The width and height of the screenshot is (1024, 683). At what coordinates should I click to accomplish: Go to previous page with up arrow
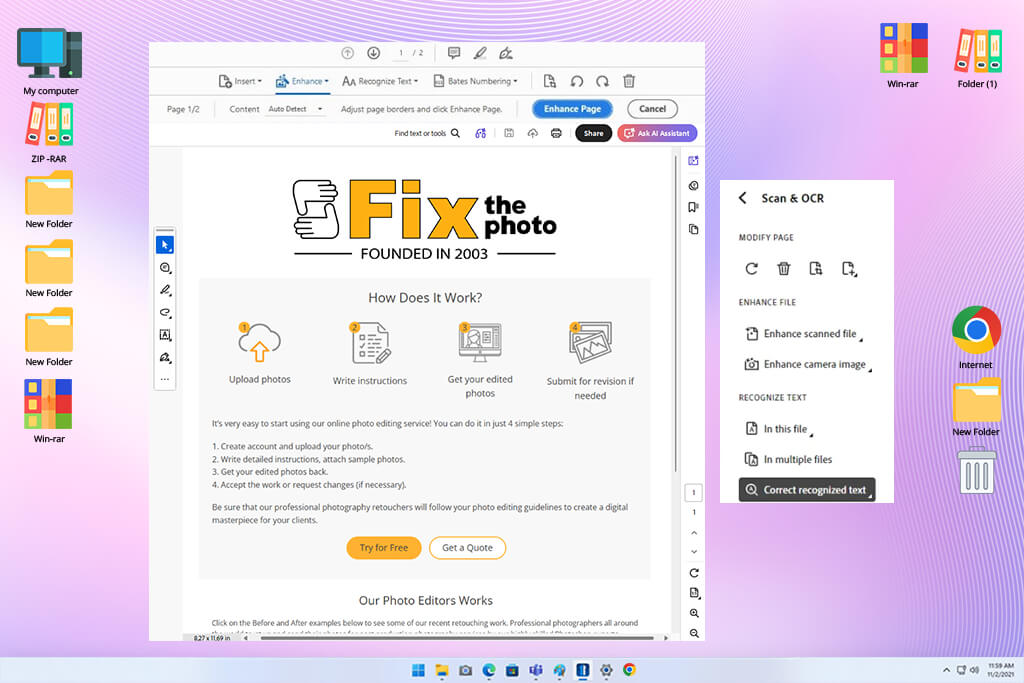(x=347, y=53)
